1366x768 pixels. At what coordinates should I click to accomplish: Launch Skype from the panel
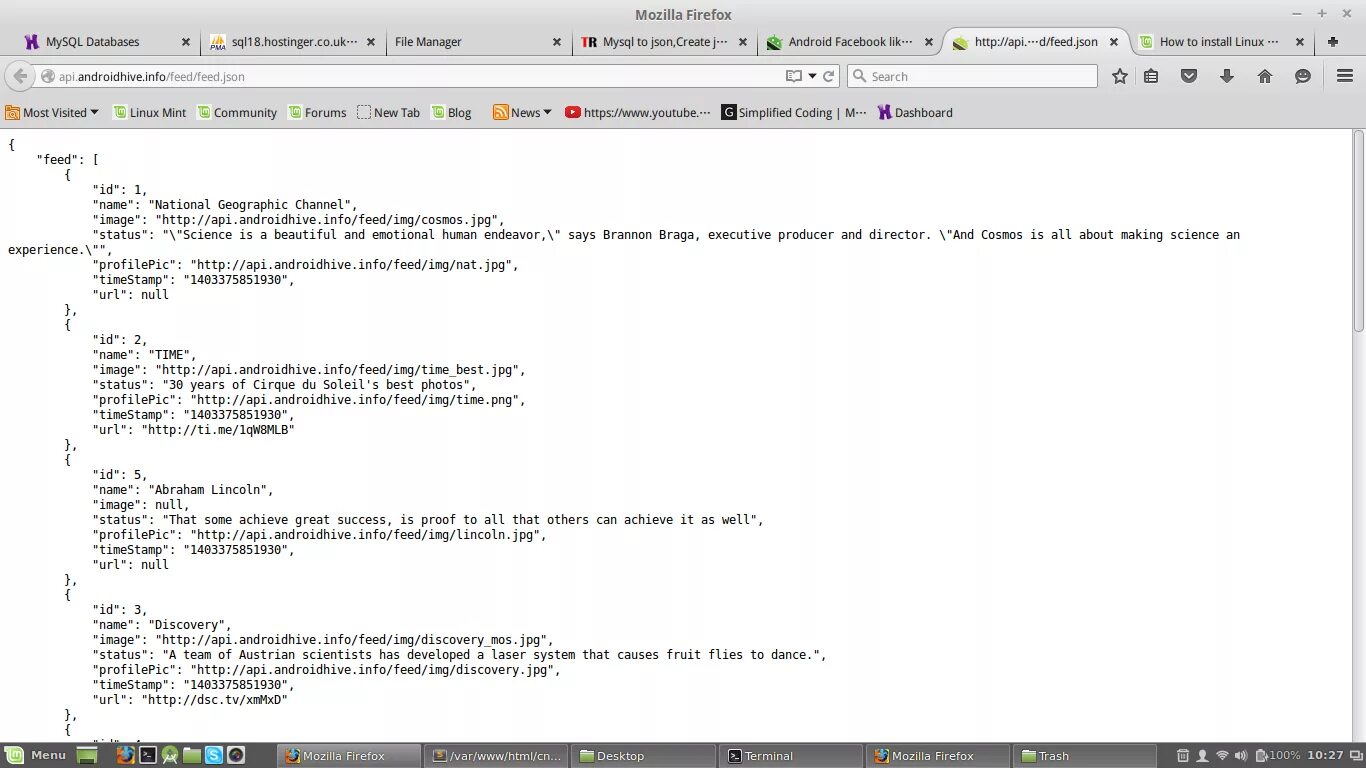(x=214, y=756)
